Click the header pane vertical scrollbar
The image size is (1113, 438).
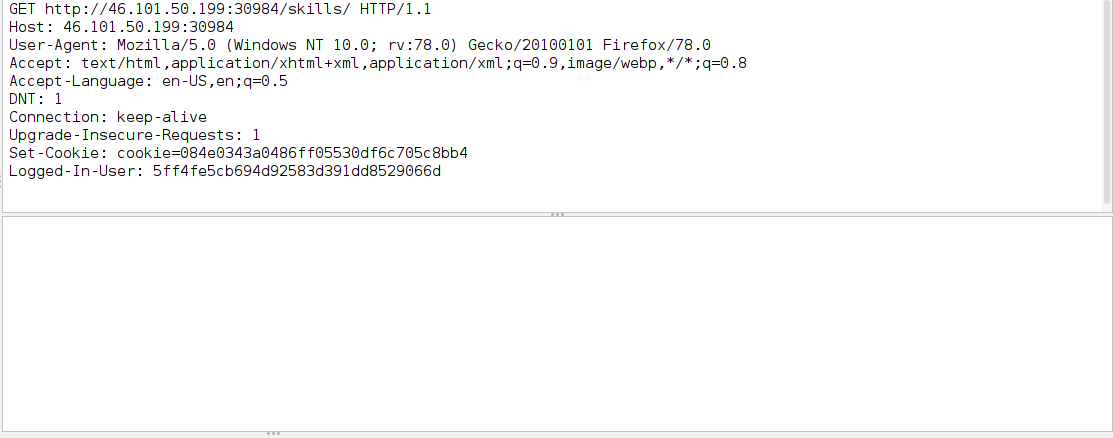[x=1108, y=105]
